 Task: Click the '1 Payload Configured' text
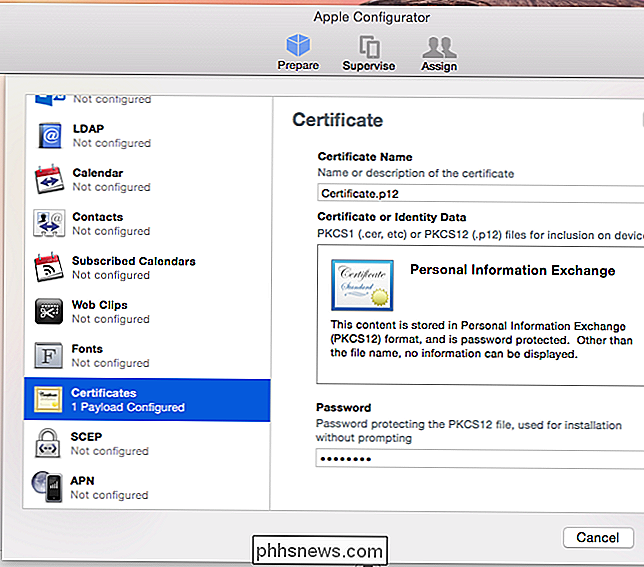128,407
